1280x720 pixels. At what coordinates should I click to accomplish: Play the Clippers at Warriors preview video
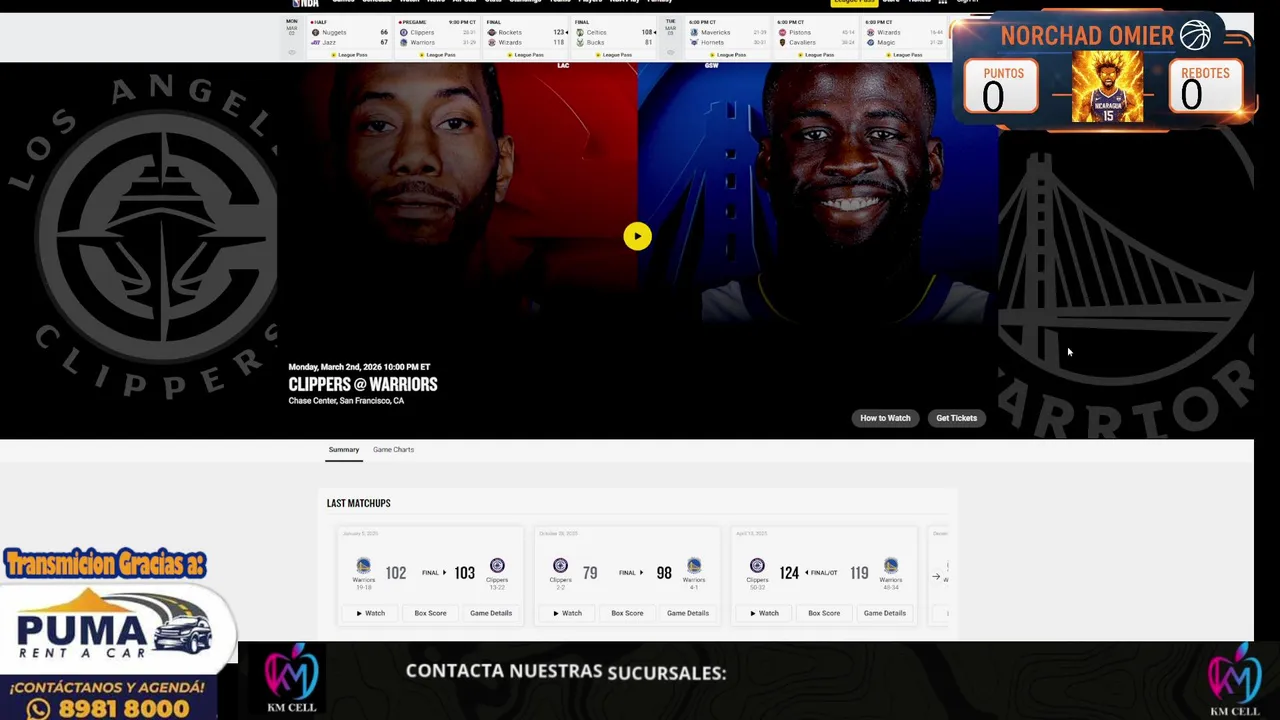637,236
